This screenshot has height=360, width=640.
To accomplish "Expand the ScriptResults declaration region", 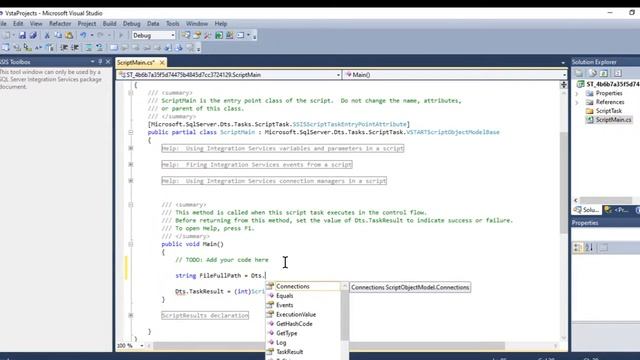I will pyautogui.click(x=131, y=315).
